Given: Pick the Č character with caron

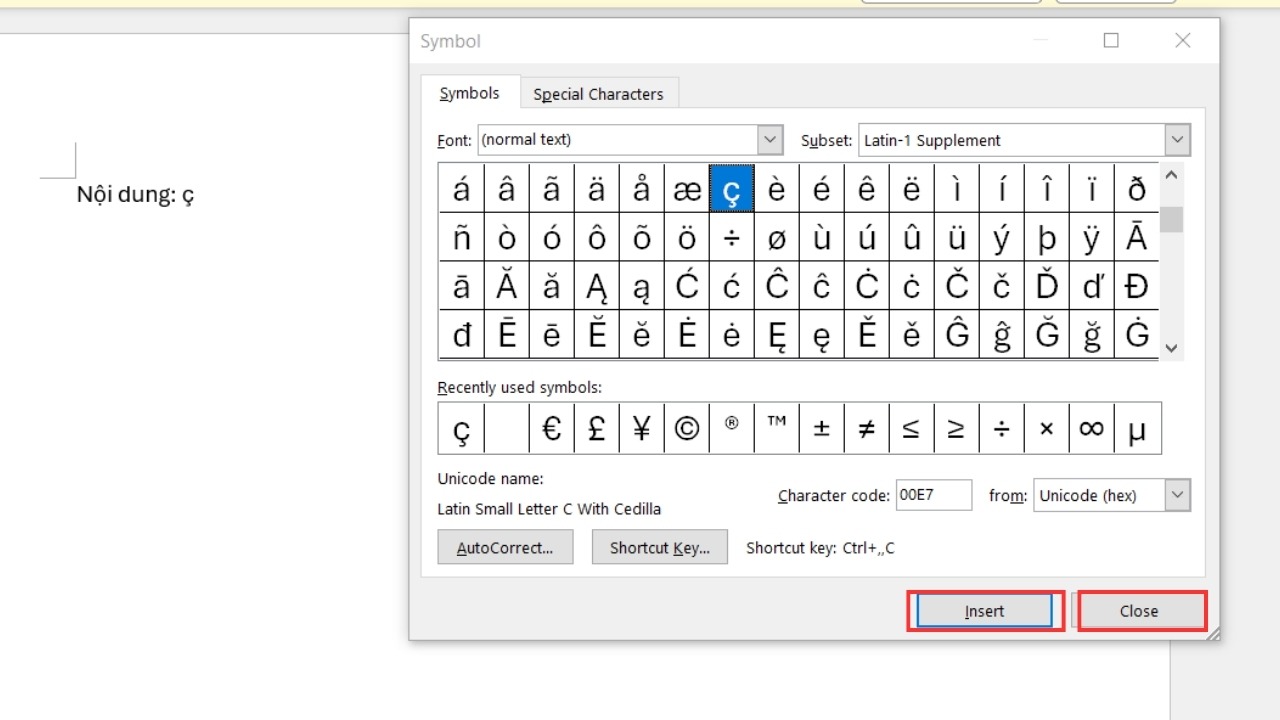Looking at the screenshot, I should (x=956, y=286).
